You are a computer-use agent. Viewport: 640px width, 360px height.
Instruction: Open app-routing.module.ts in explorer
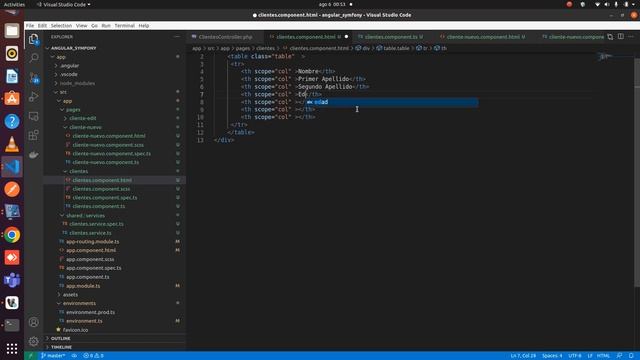pos(93,242)
